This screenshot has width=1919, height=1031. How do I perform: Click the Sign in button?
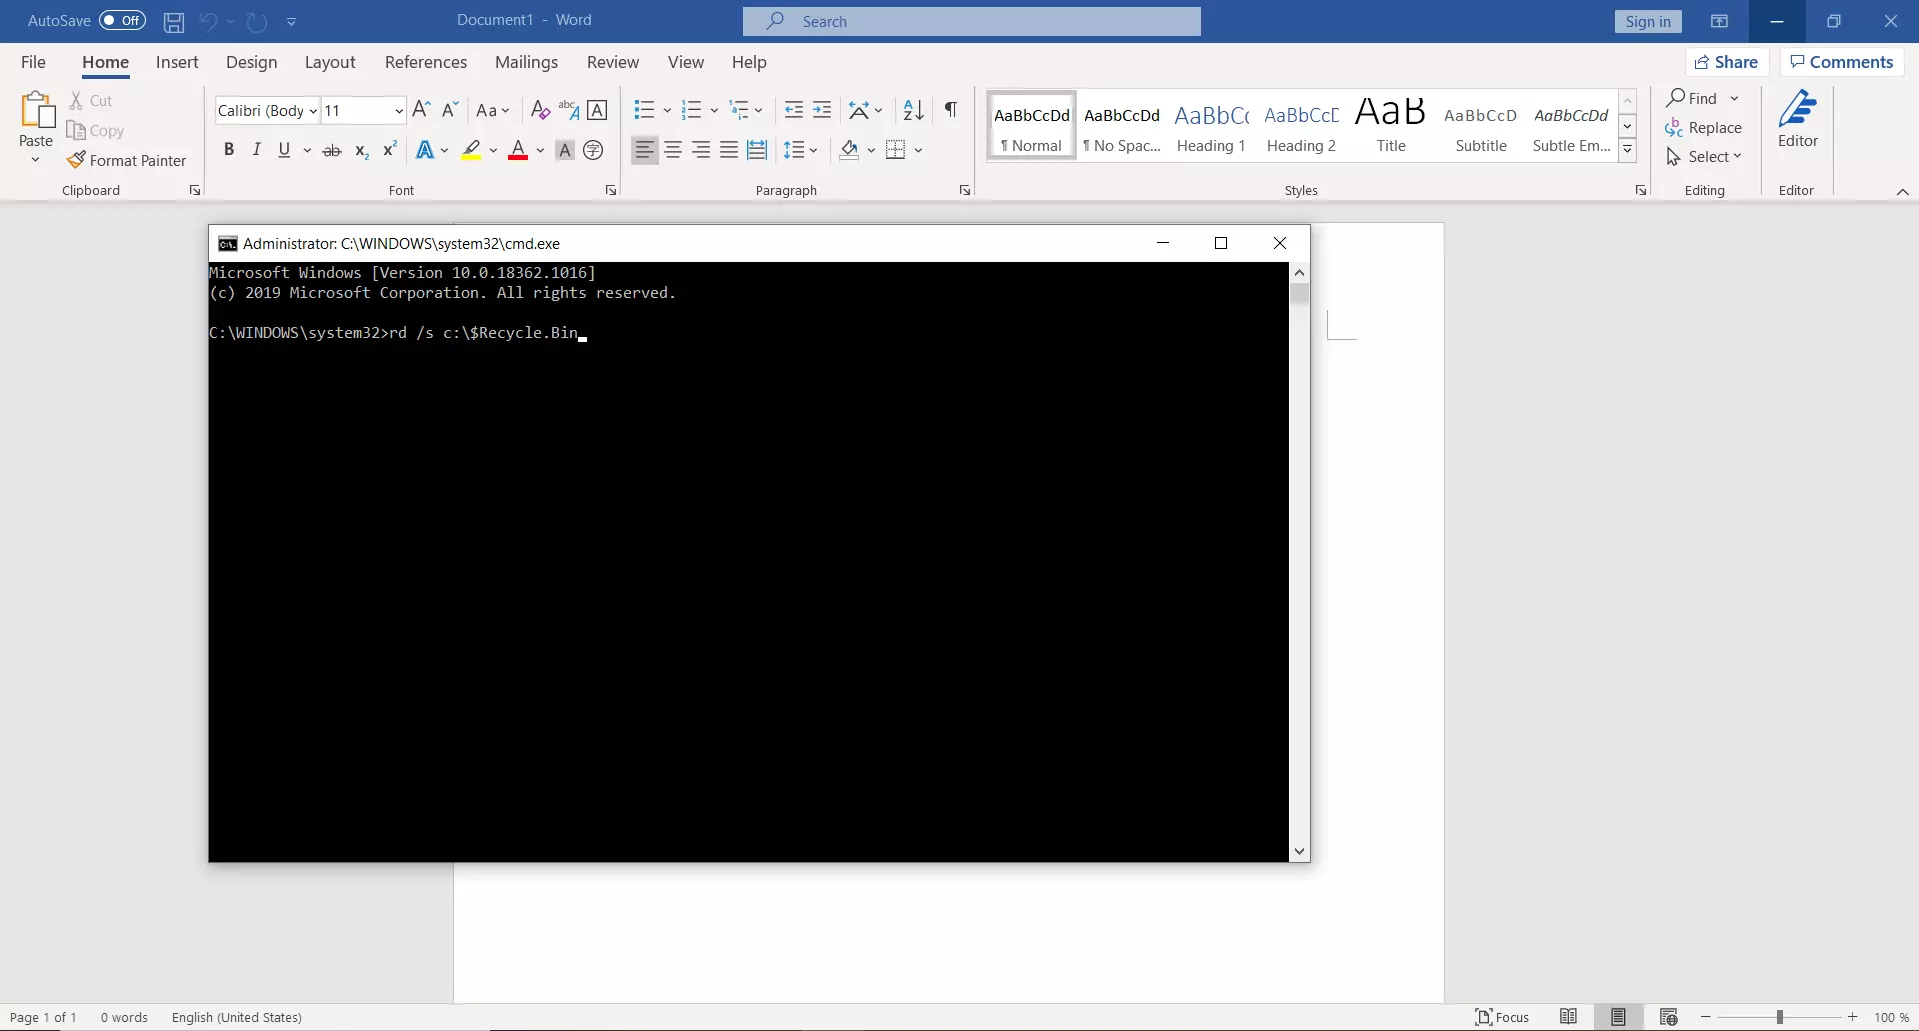pos(1648,21)
